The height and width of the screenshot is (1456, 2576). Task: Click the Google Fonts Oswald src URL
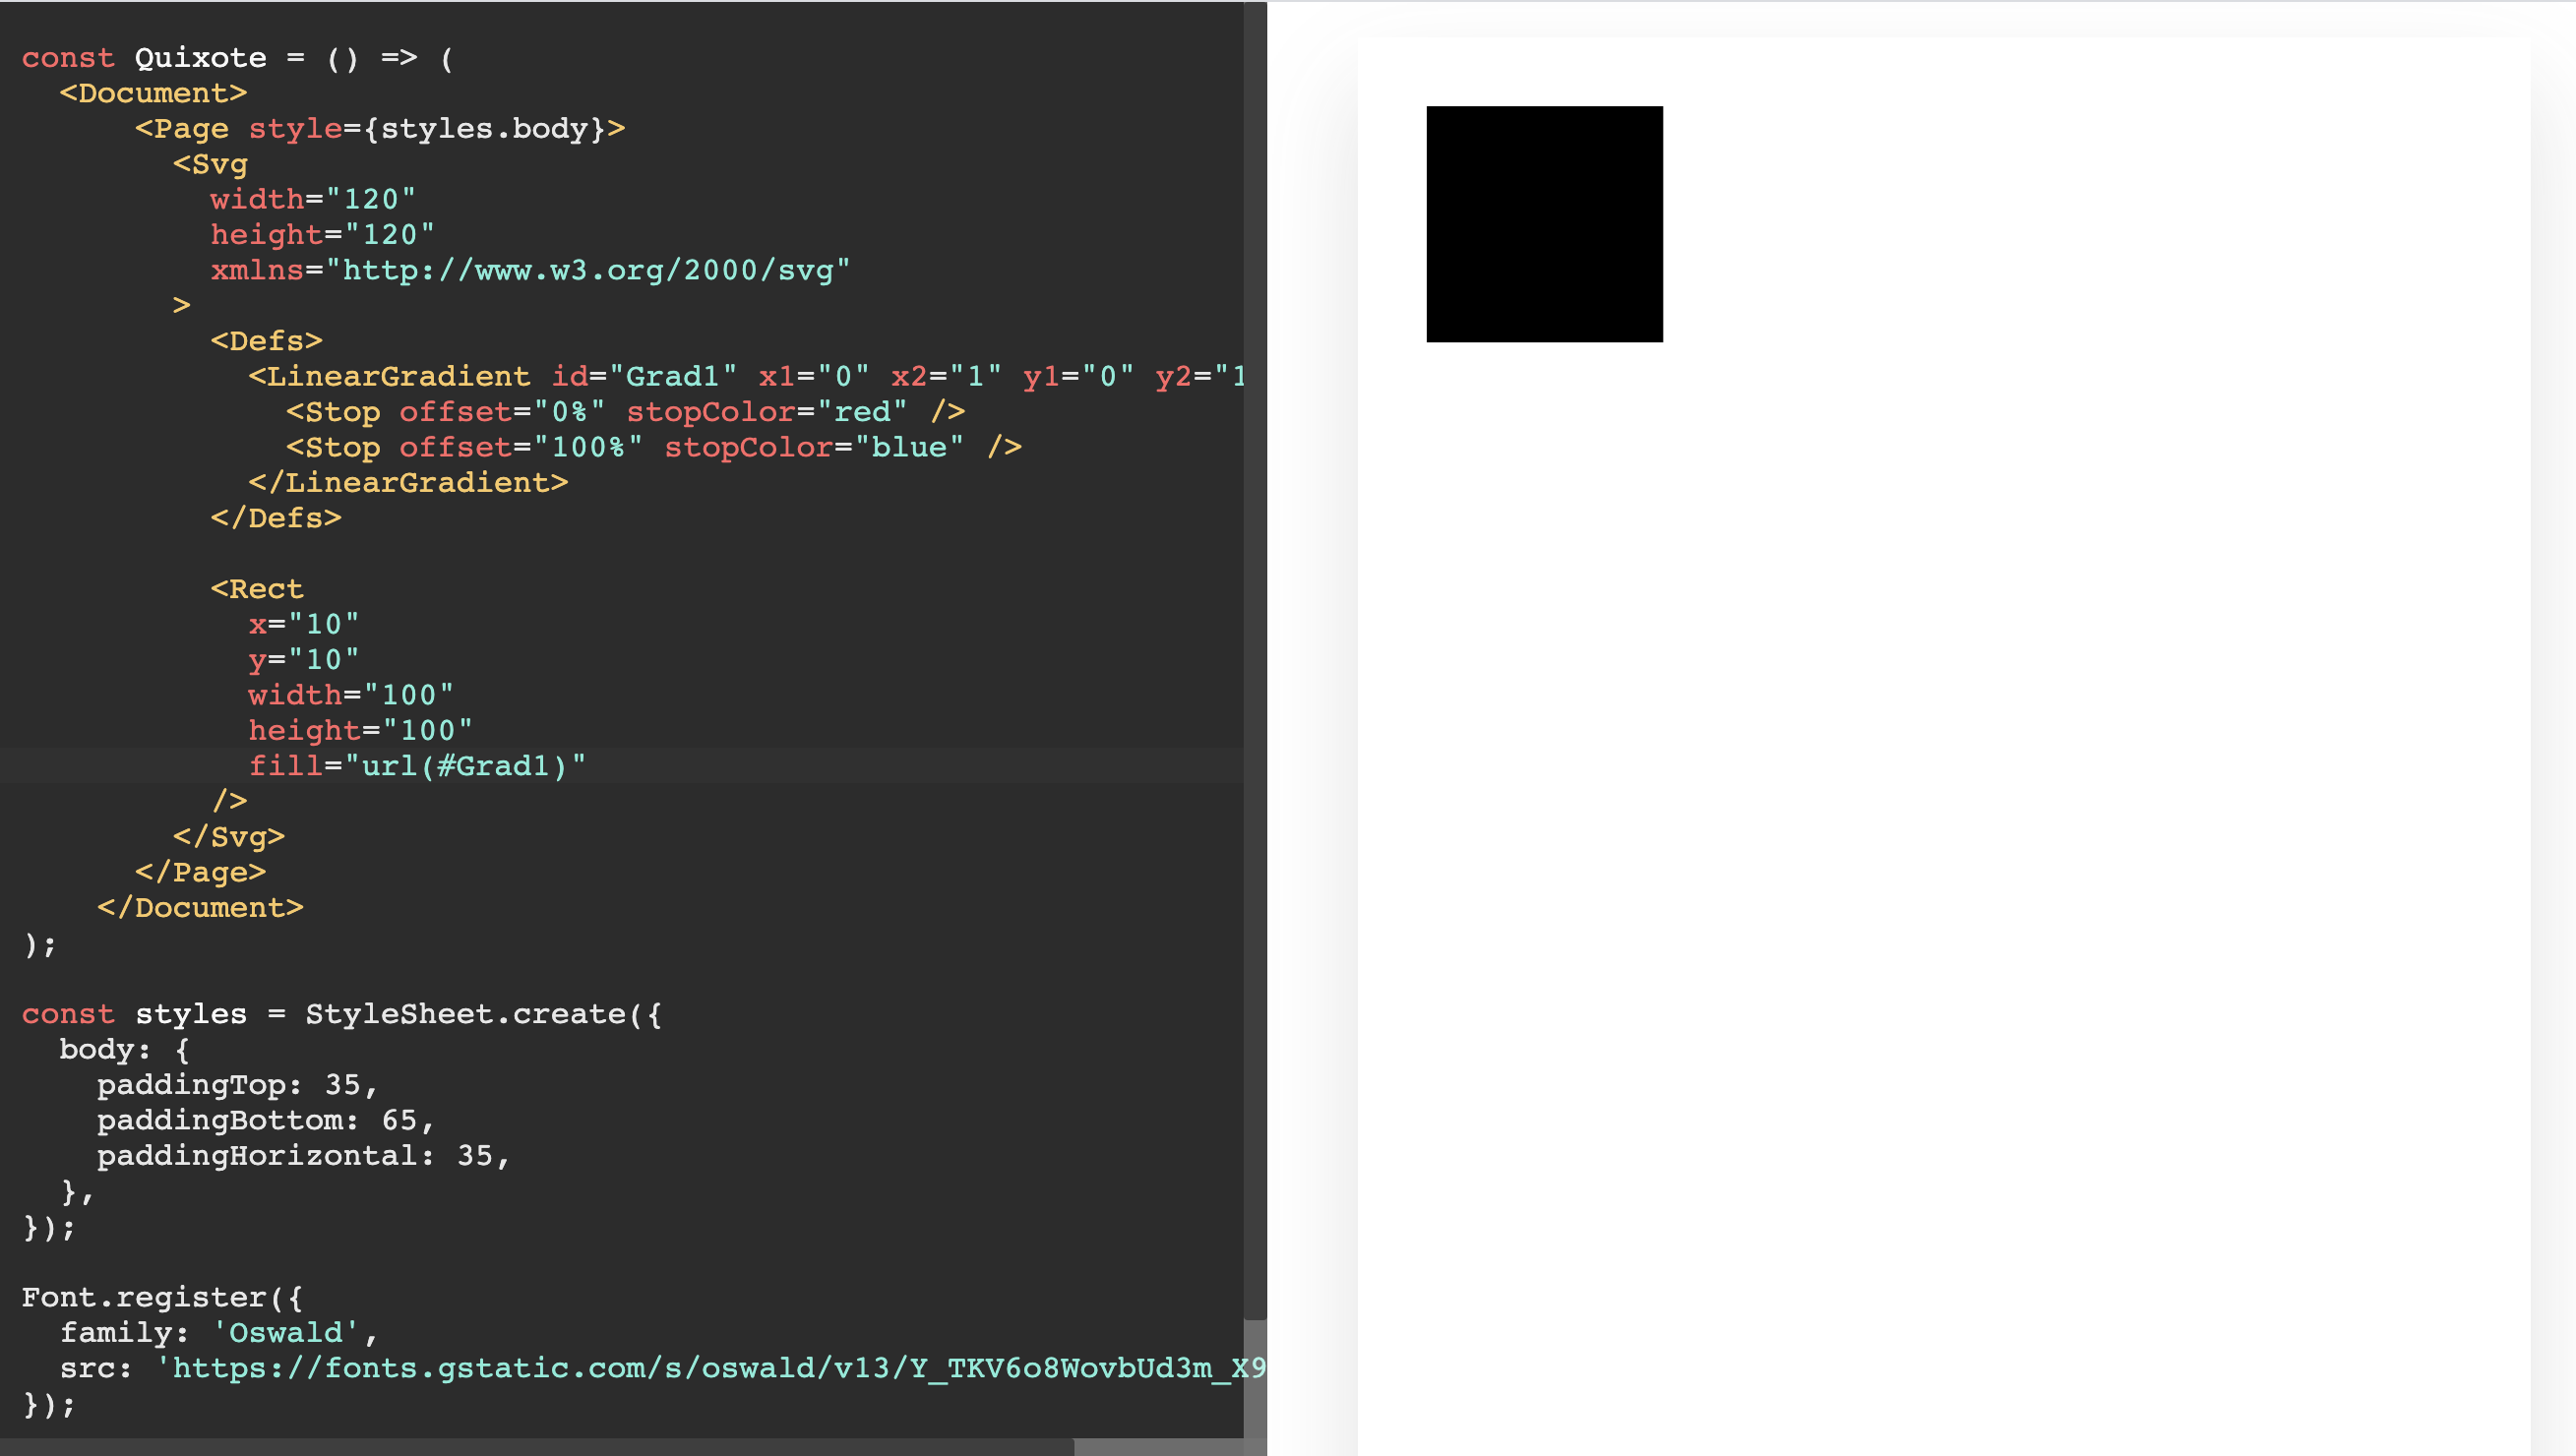click(x=700, y=1368)
